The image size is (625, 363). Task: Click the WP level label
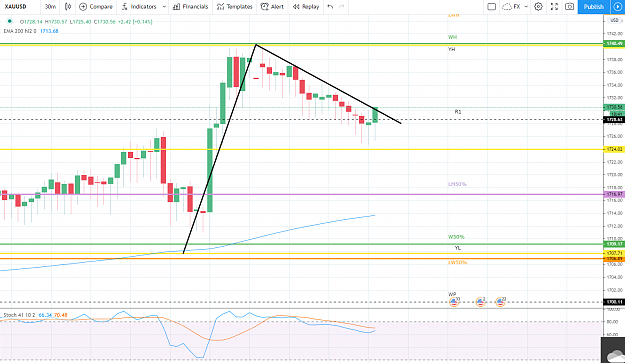[x=452, y=294]
